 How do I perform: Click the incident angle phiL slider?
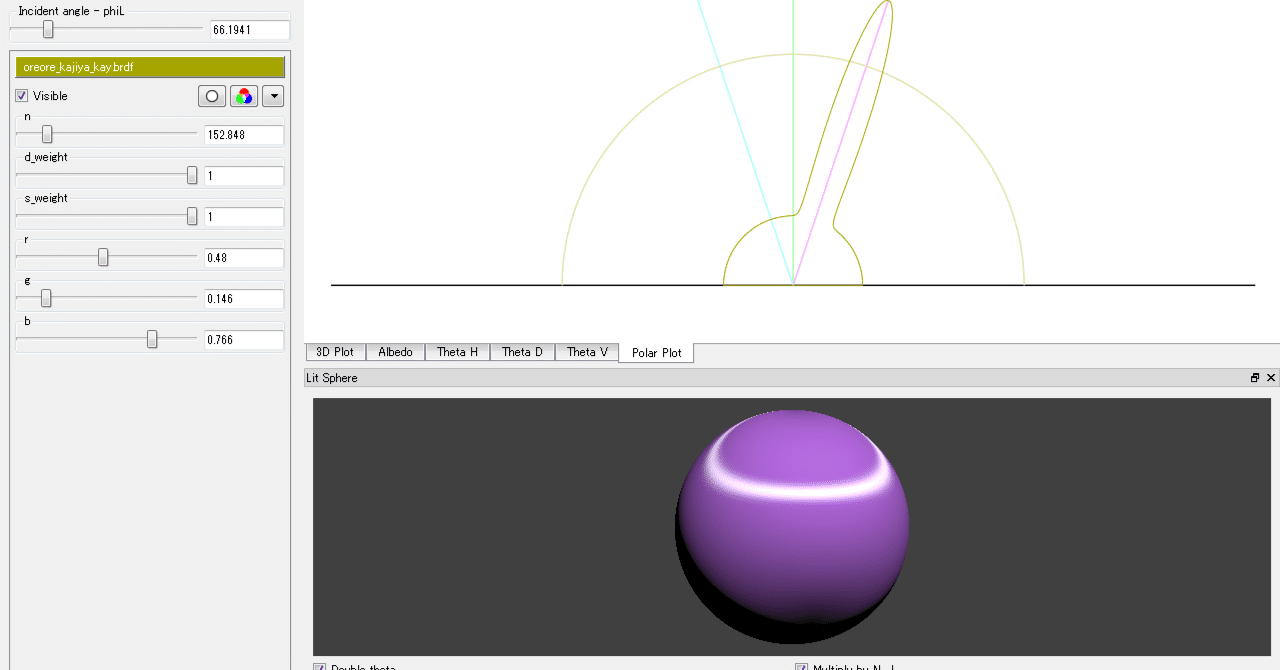click(x=47, y=29)
